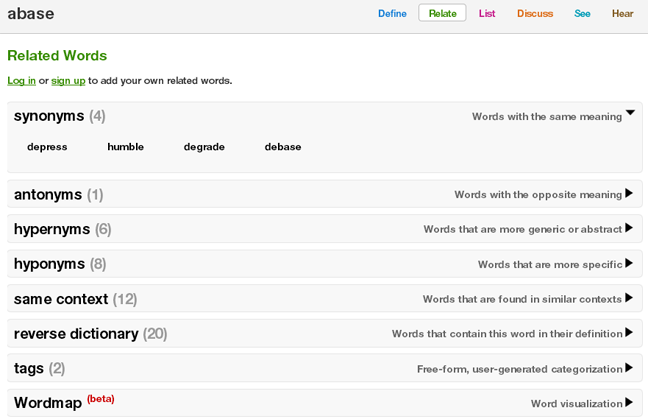The image size is (648, 419).
Task: Click 'Words that are more specific' description
Action: (550, 264)
